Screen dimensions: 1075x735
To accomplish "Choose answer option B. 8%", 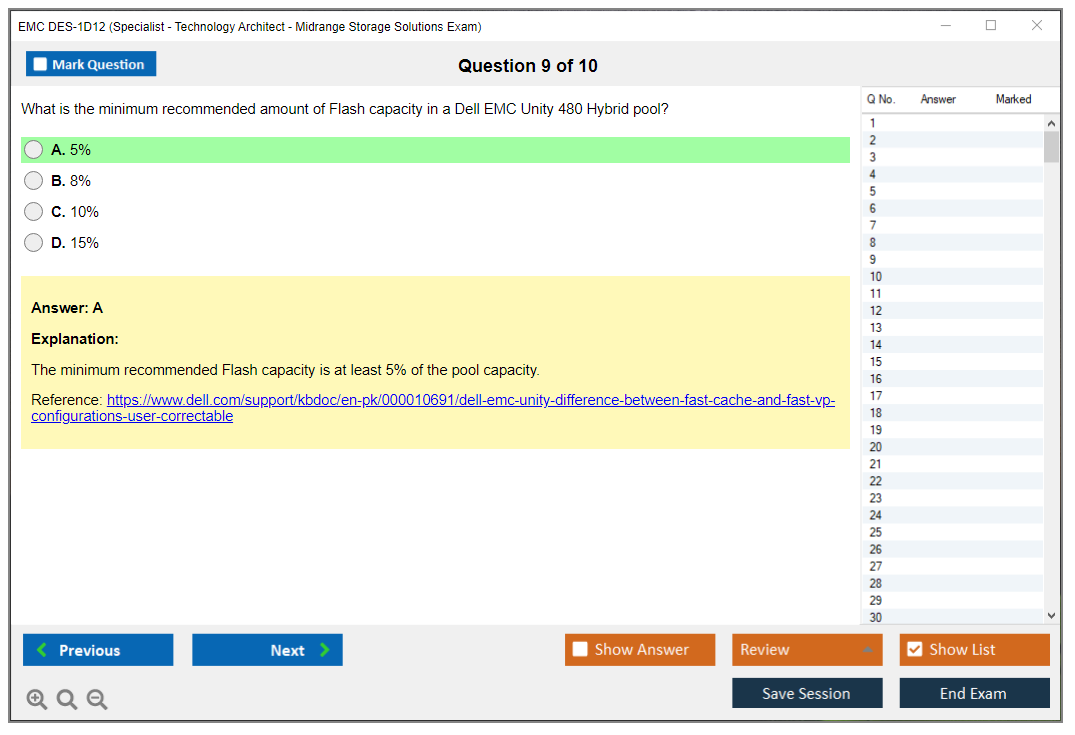I will [34, 181].
